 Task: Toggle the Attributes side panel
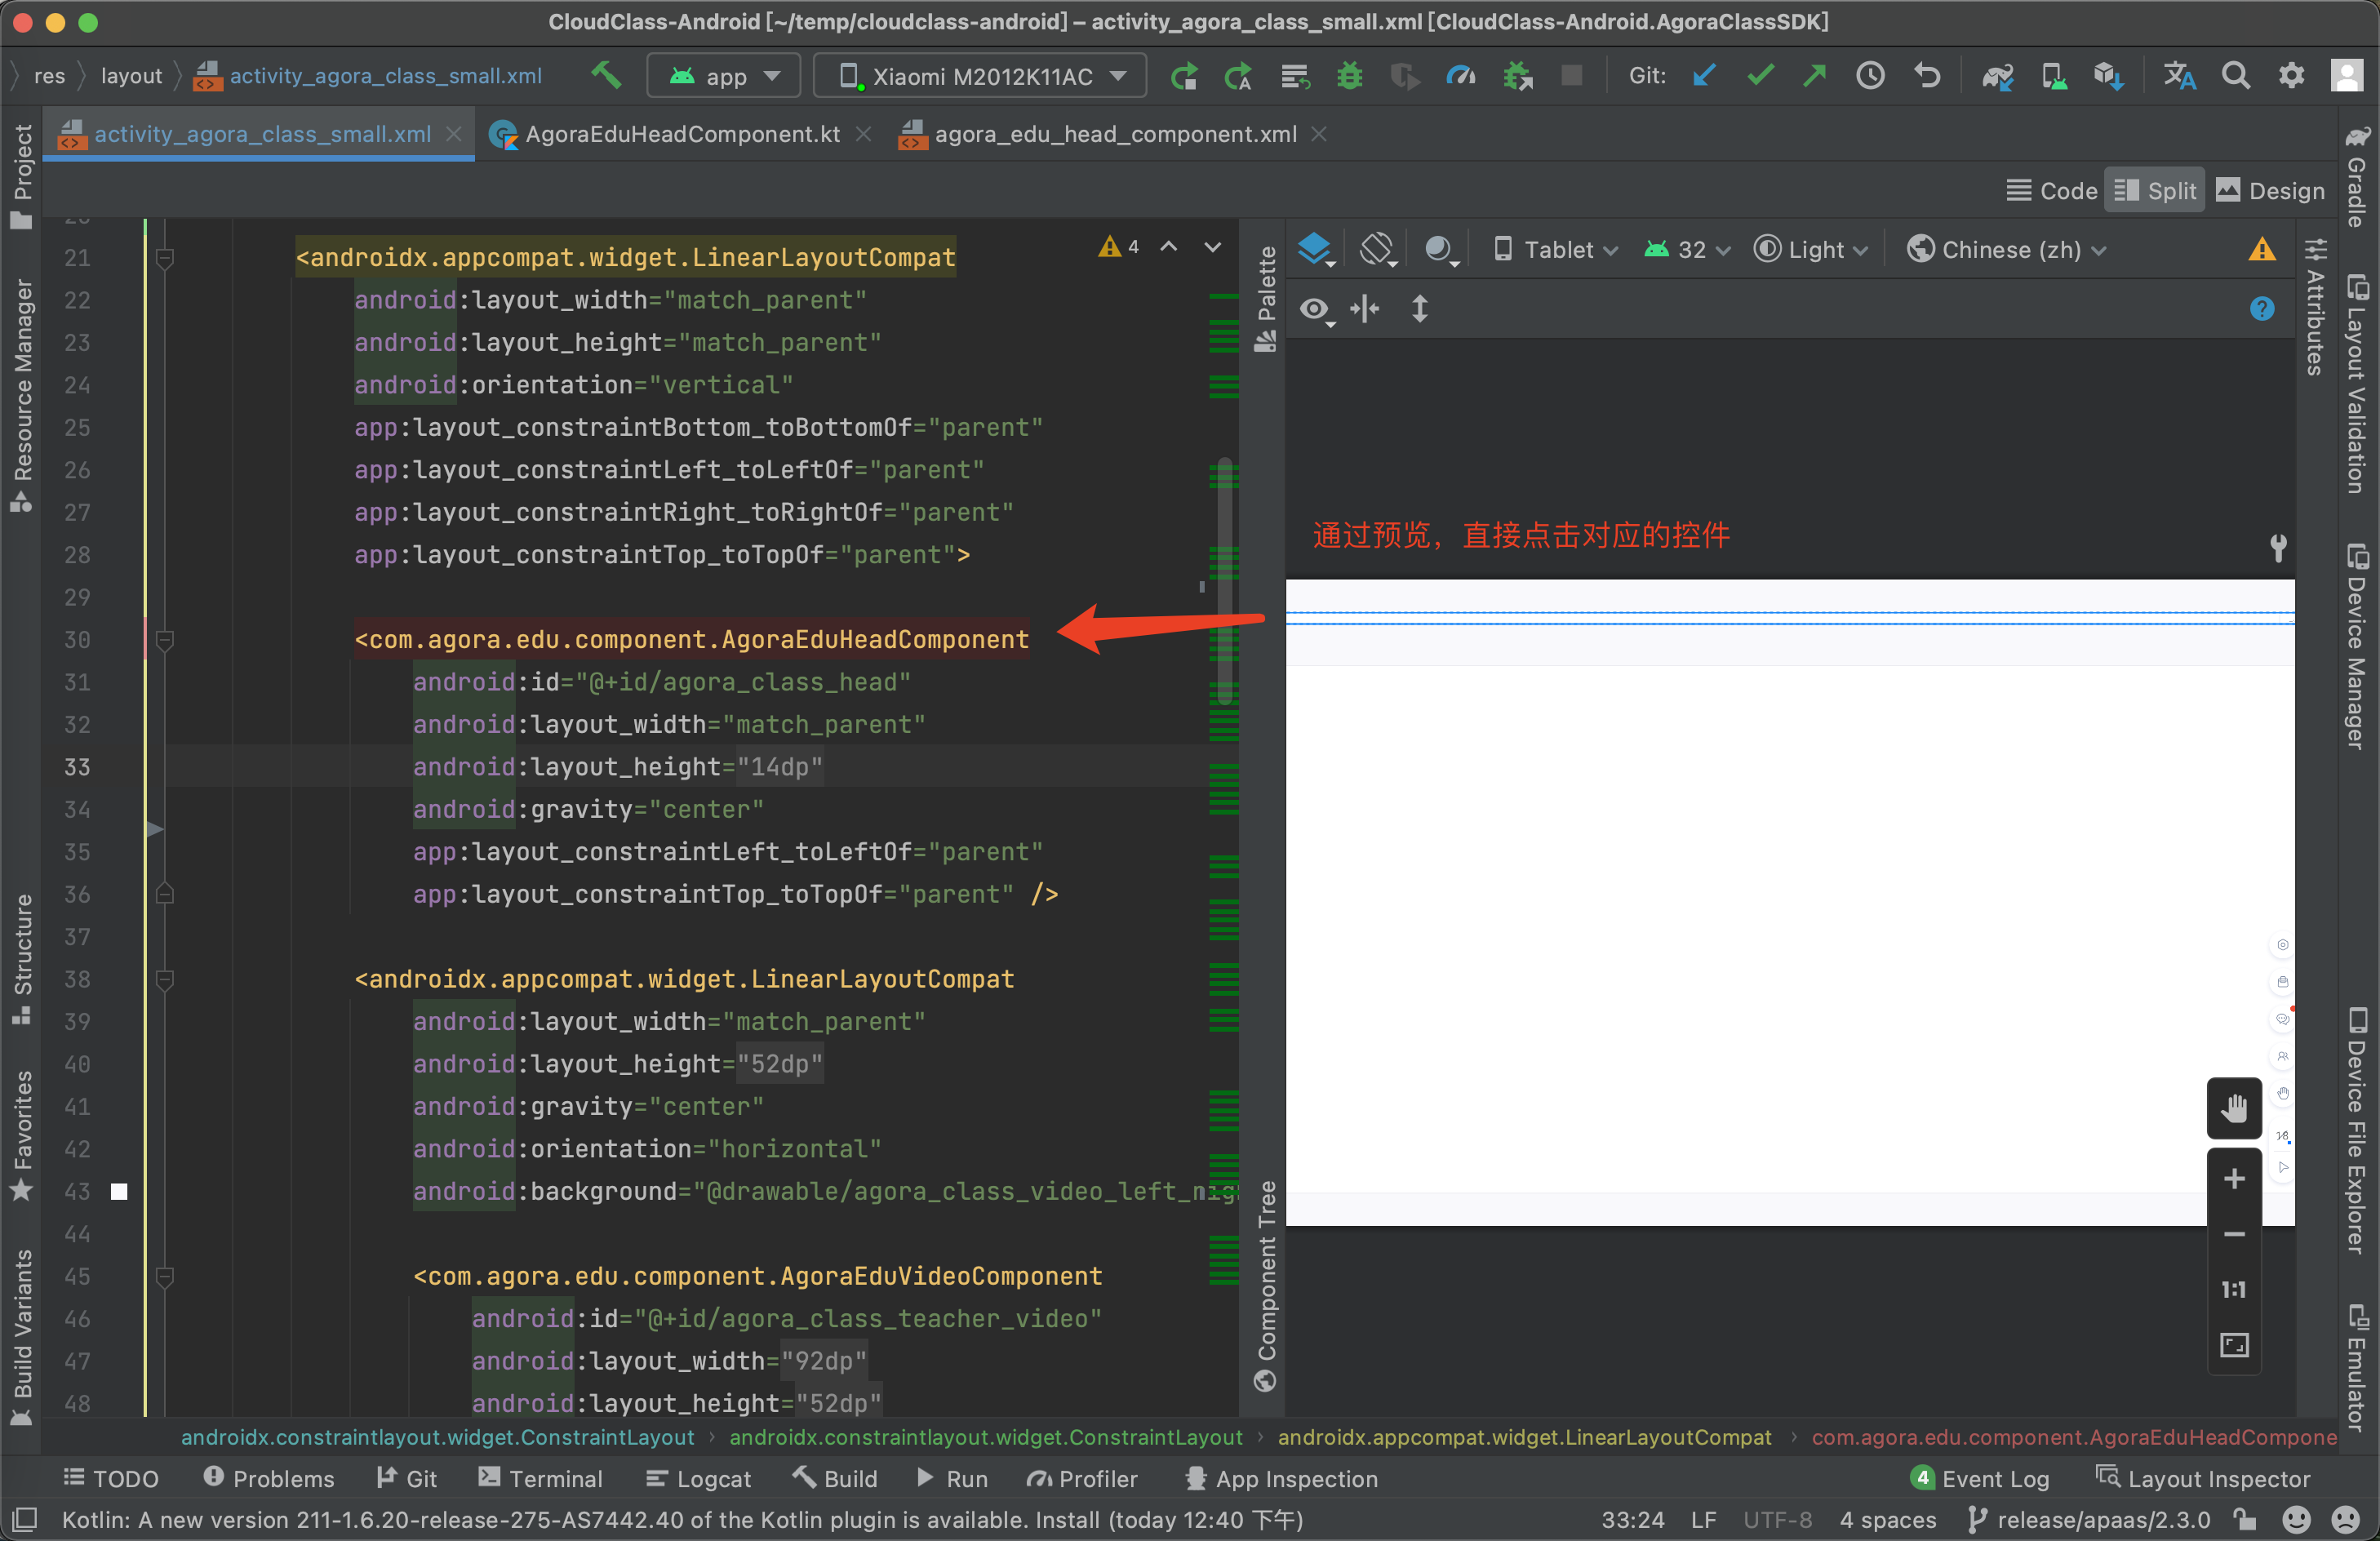2315,306
